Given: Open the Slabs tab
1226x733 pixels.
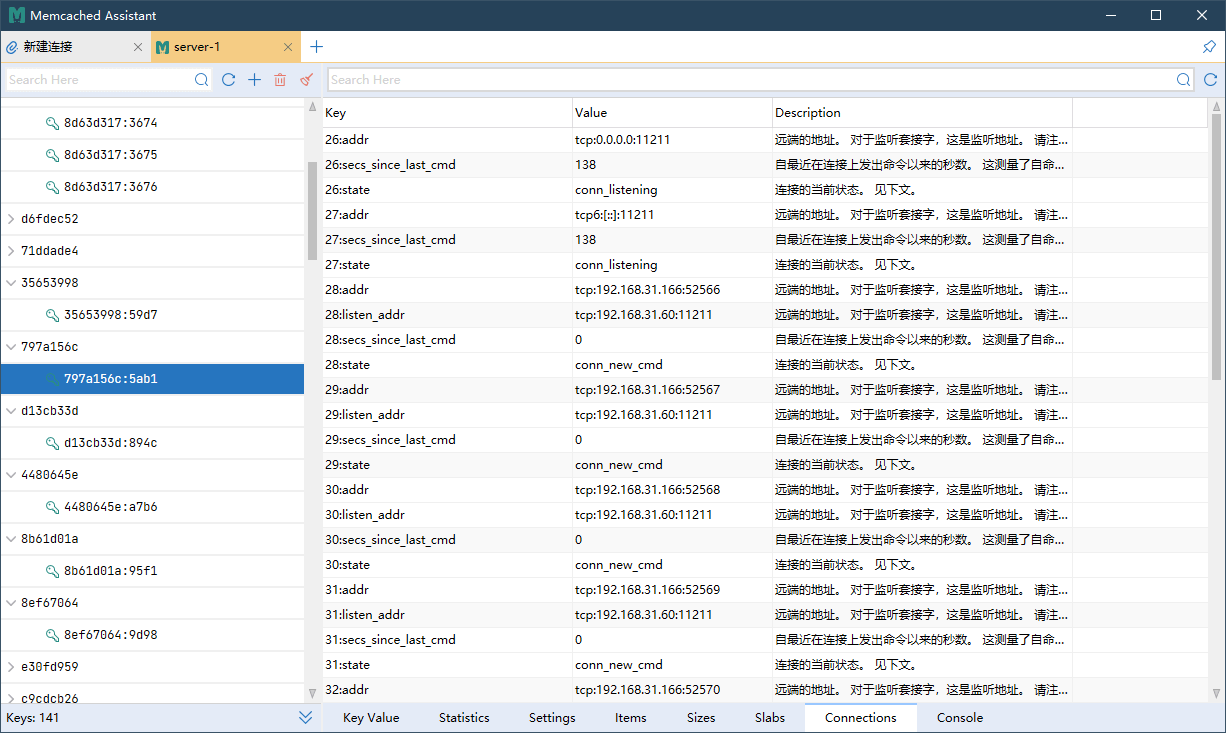Looking at the screenshot, I should click(x=770, y=718).
